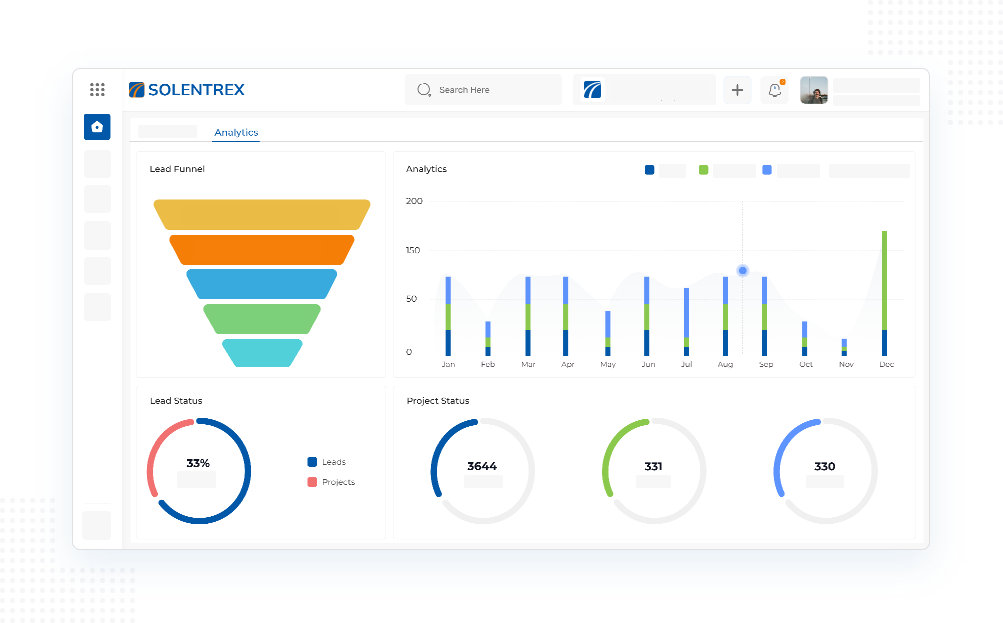Click the Home icon in the sidebar
This screenshot has height=623, width=1003.
(97, 127)
